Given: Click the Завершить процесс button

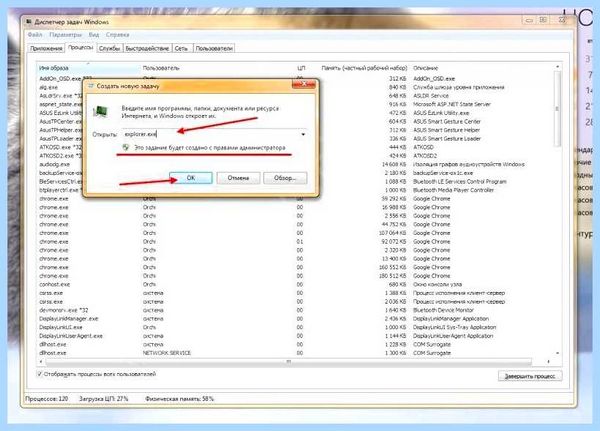Looking at the screenshot, I should coord(530,376).
